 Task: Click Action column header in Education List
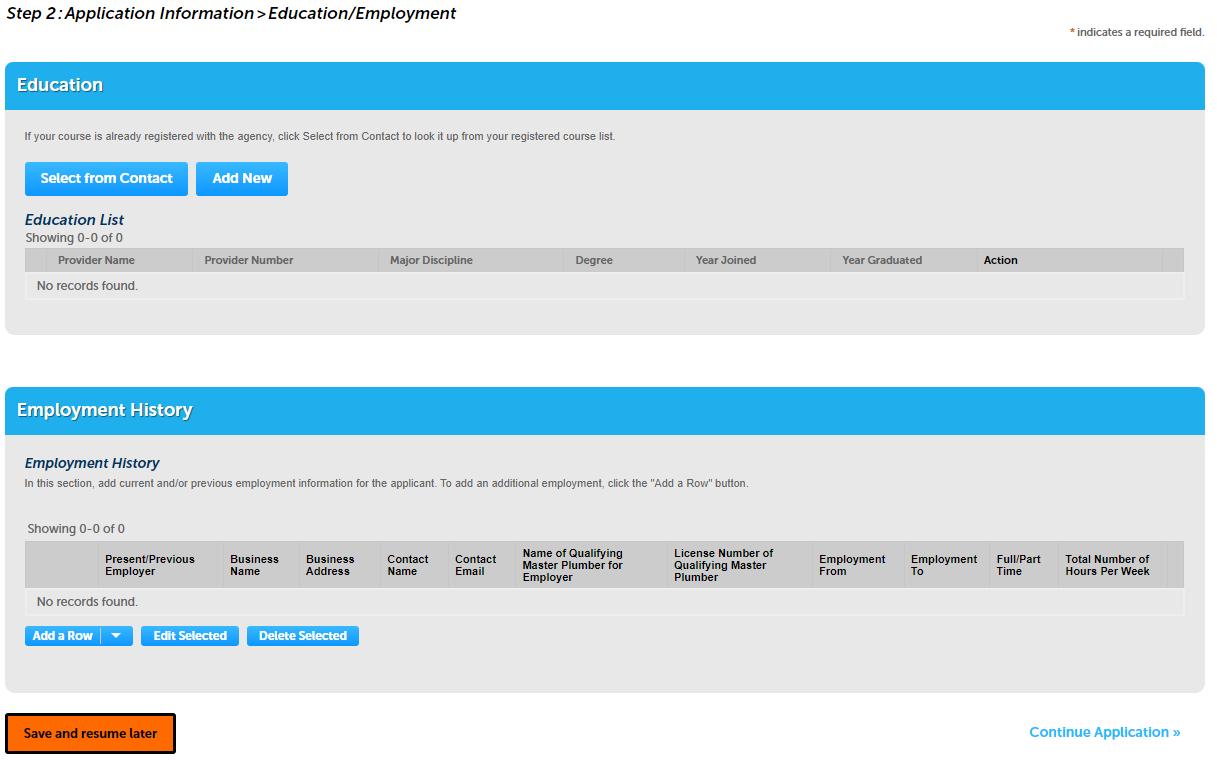click(x=1000, y=260)
